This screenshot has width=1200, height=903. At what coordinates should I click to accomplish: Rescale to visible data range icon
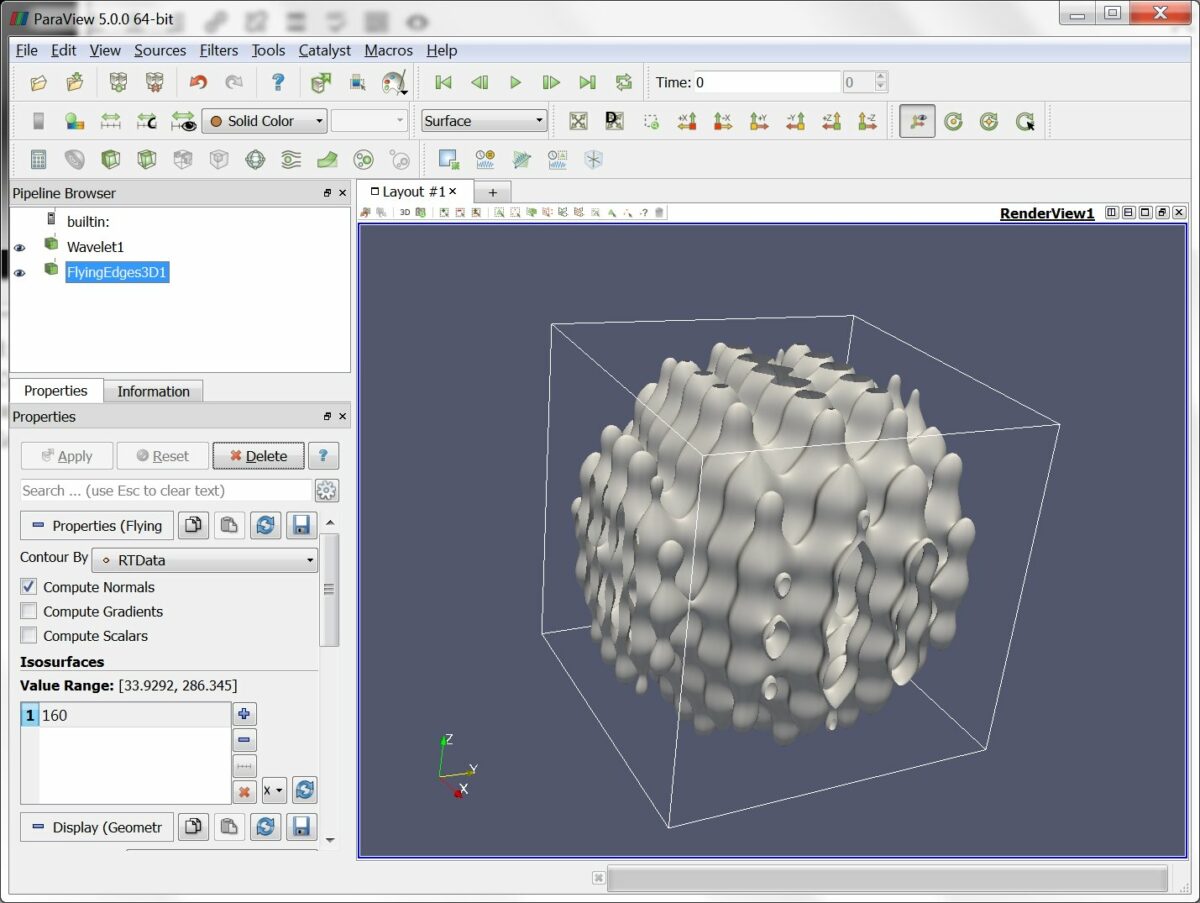pyautogui.click(x=183, y=121)
